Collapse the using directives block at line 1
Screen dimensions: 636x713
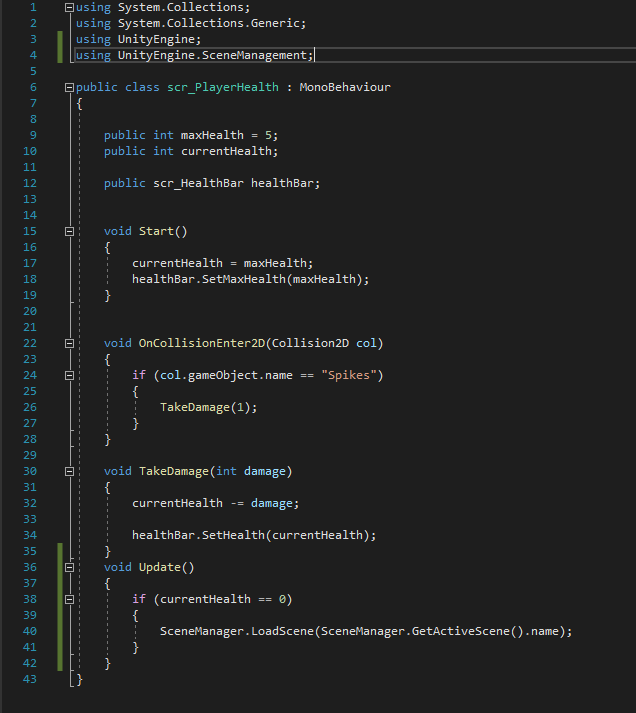click(x=69, y=8)
